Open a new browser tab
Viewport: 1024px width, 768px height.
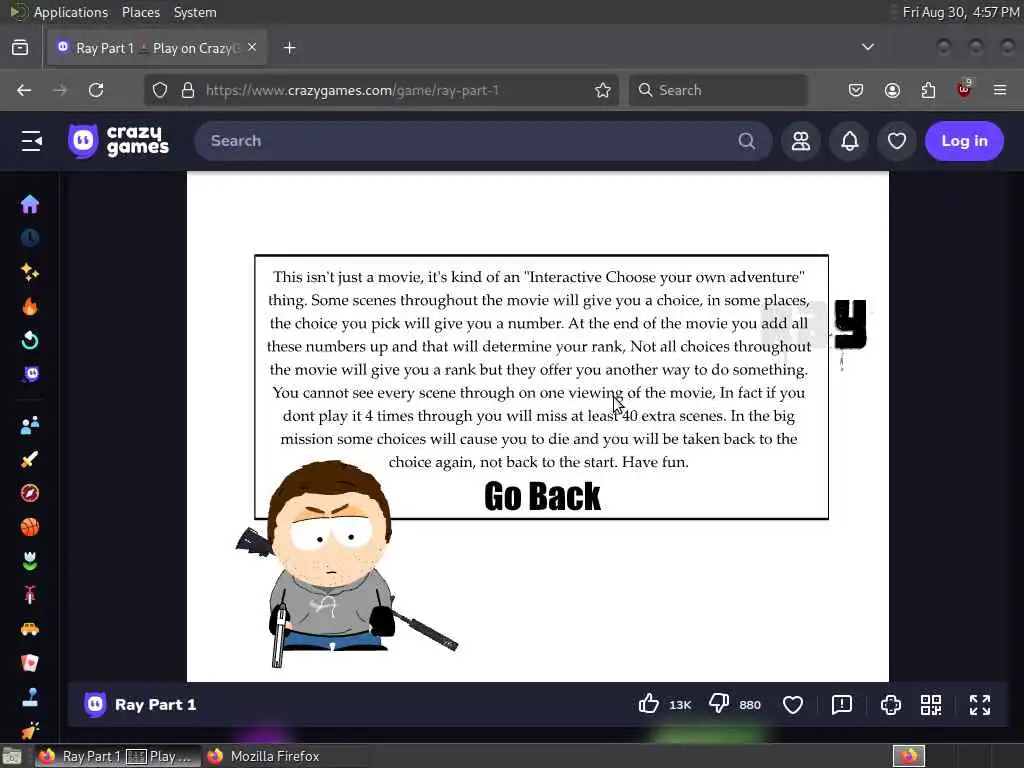289,48
